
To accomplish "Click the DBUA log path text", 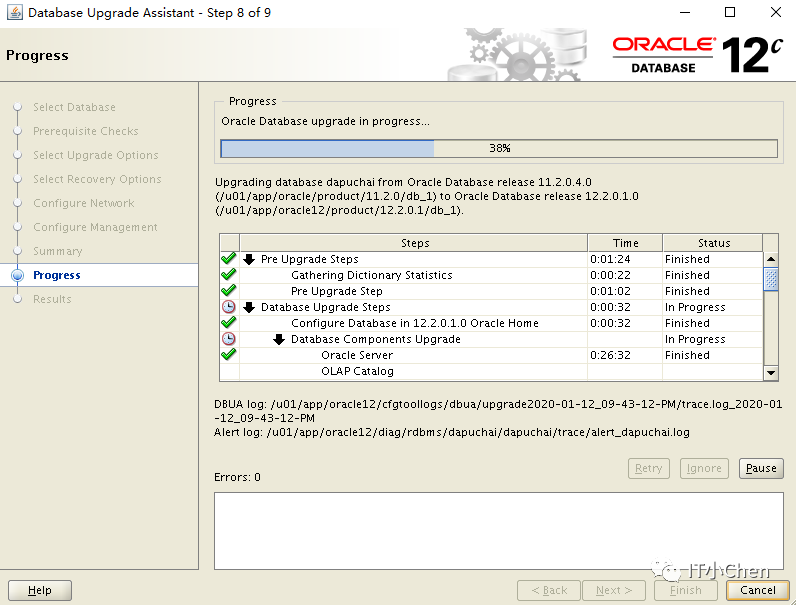I will (x=498, y=411).
